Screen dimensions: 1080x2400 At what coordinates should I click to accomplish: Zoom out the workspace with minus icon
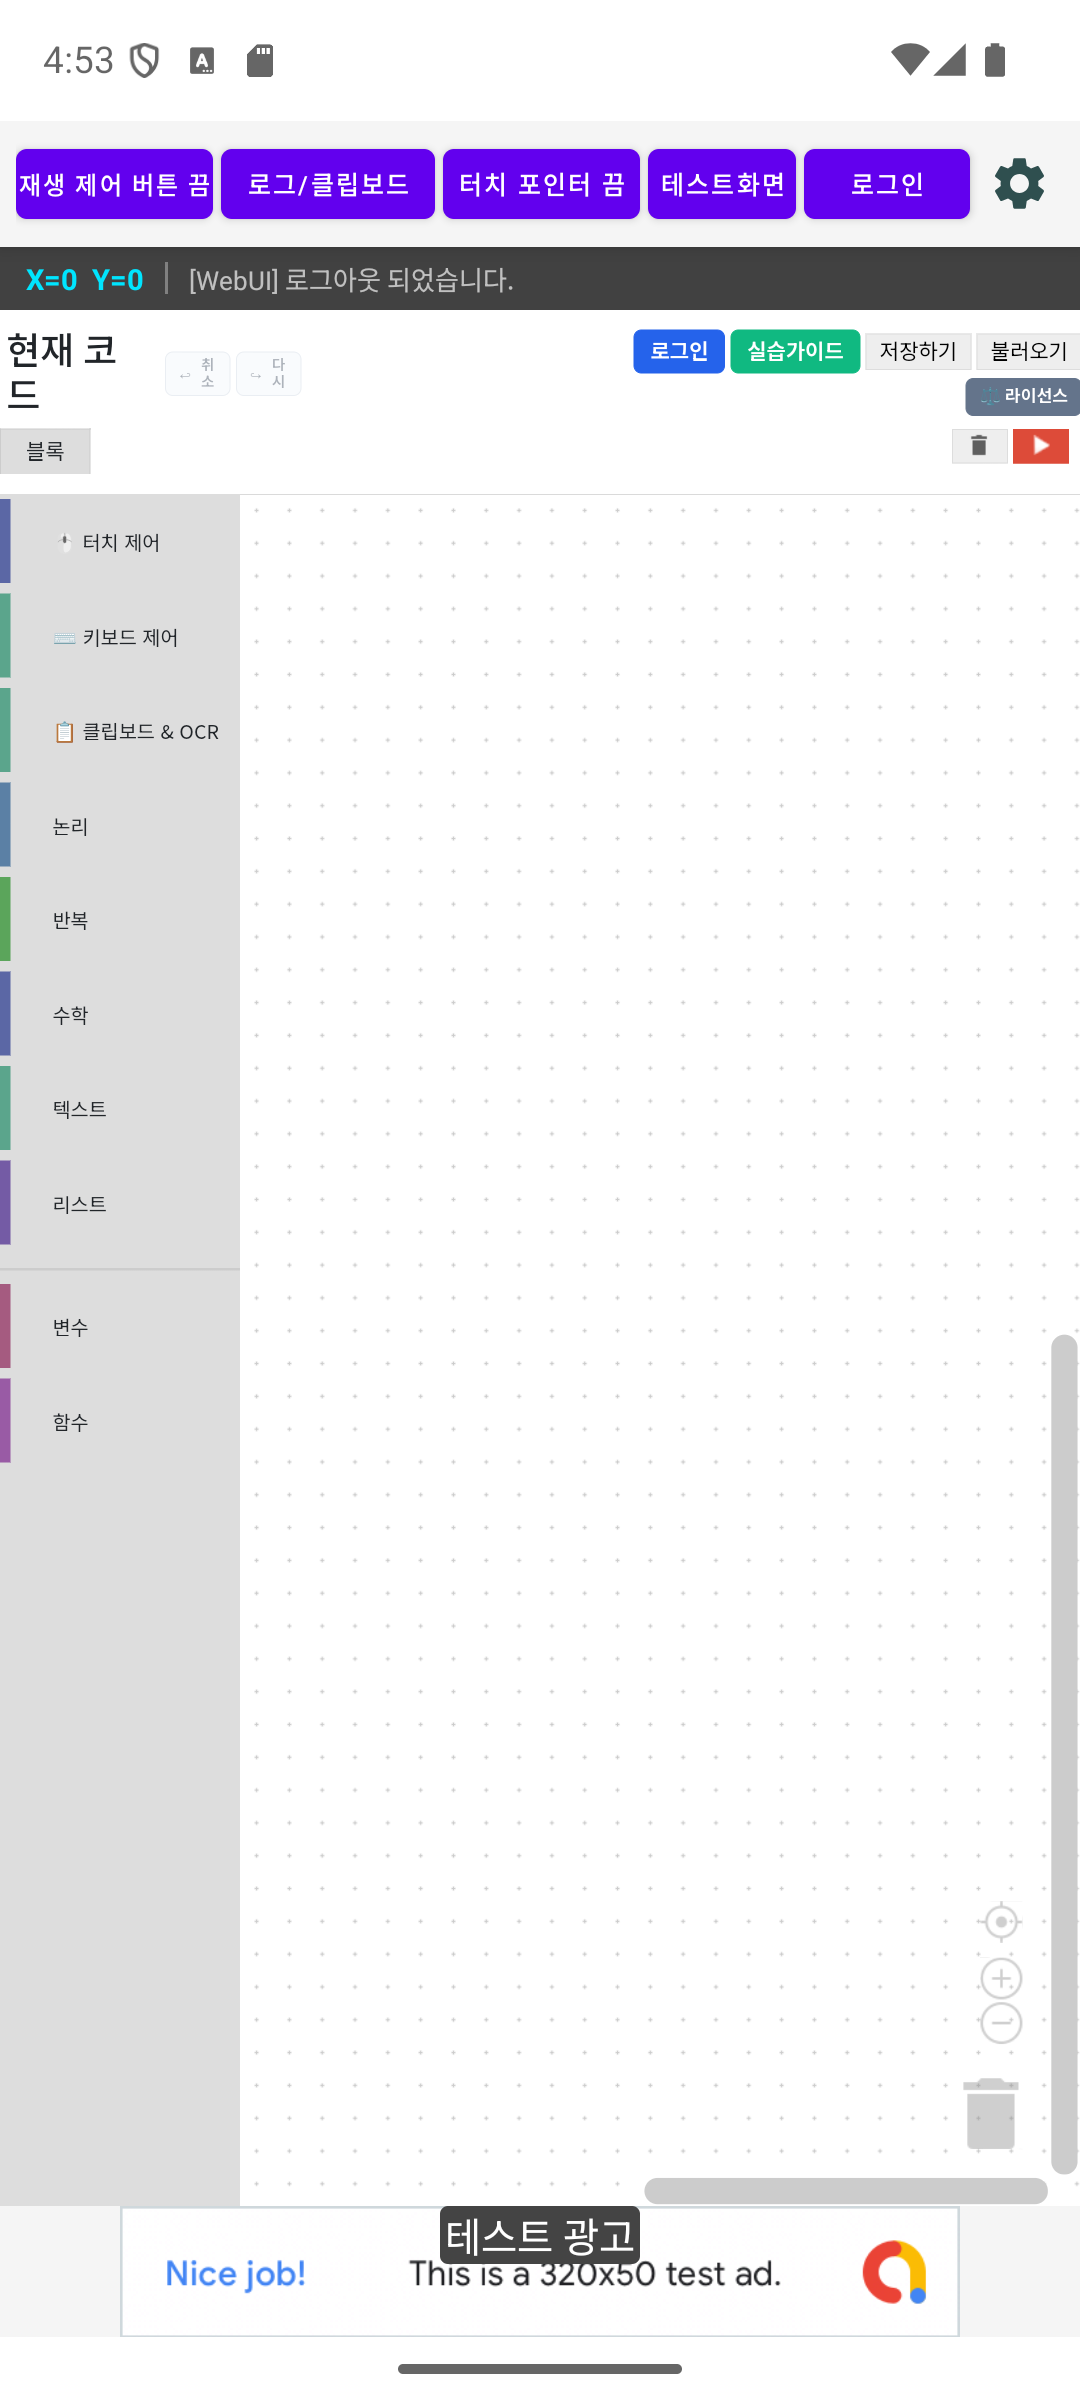[x=1001, y=2023]
